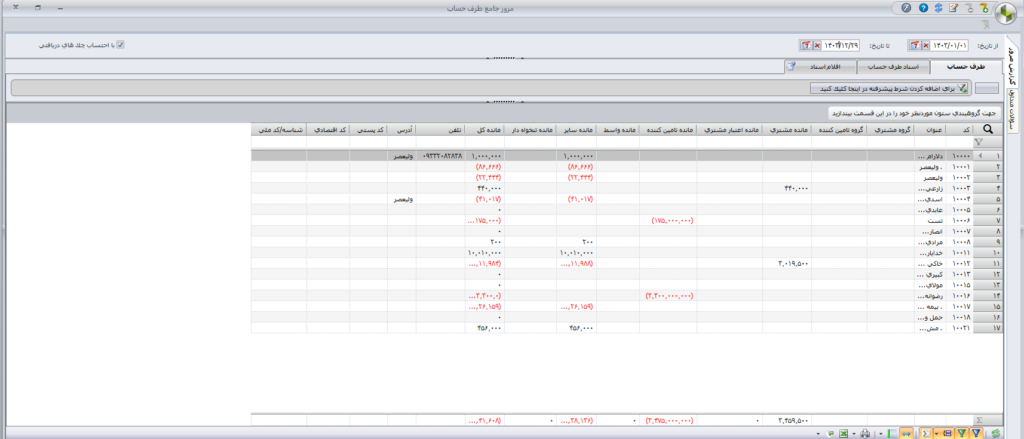Open the از تاریخ calendar picker
1024x439 pixels.
coord(914,45)
